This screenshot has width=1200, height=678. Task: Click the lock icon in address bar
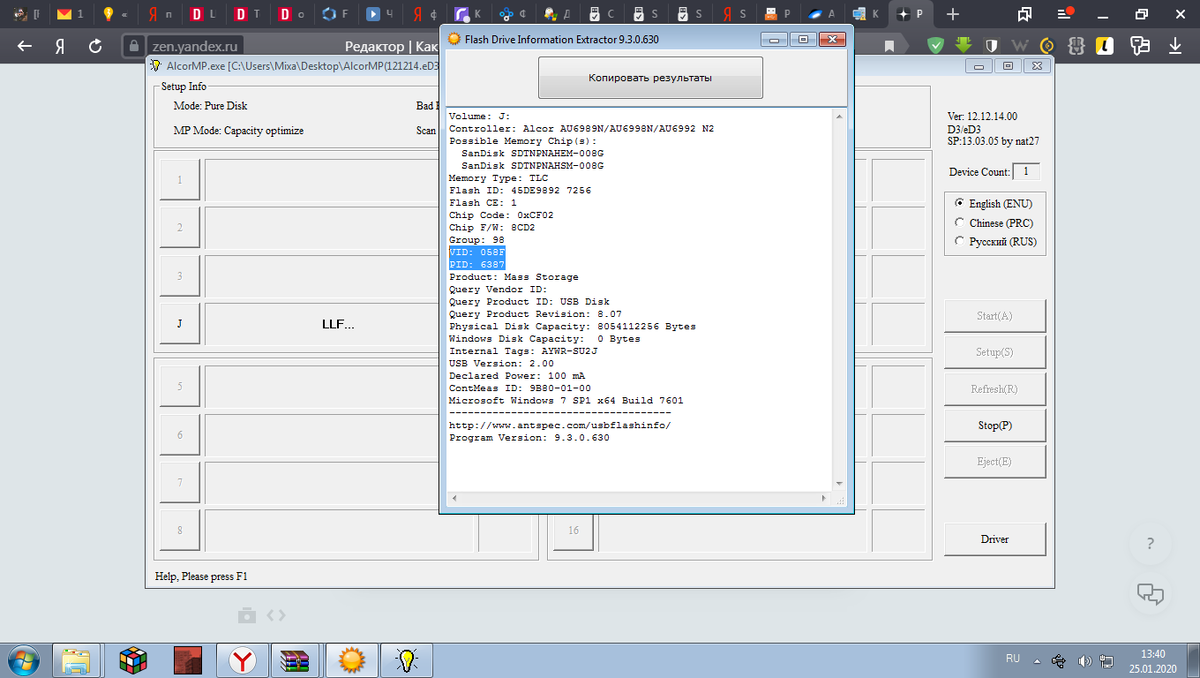(x=135, y=46)
